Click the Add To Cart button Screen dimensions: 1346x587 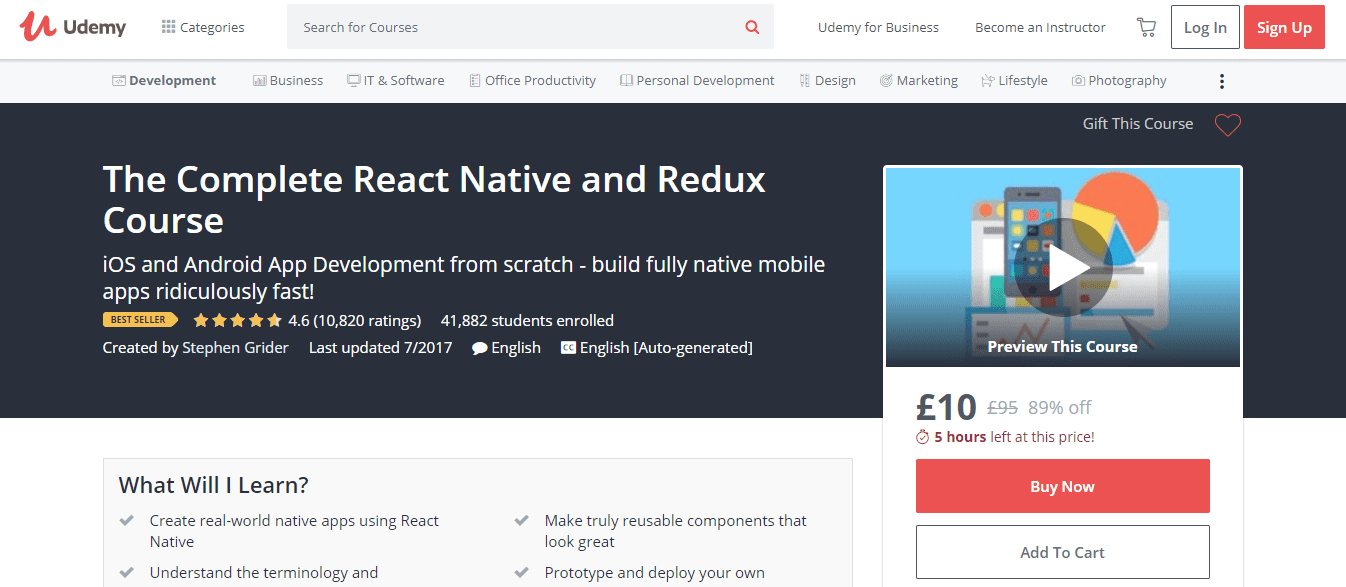click(1062, 552)
